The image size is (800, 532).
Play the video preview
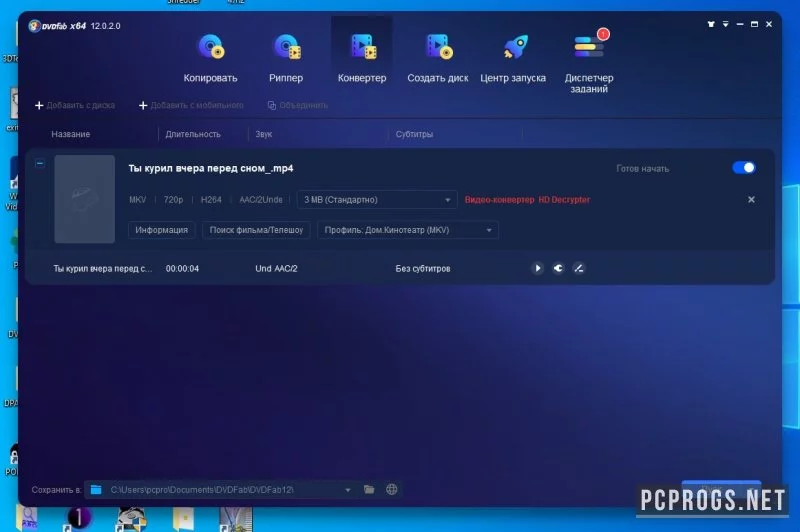537,268
